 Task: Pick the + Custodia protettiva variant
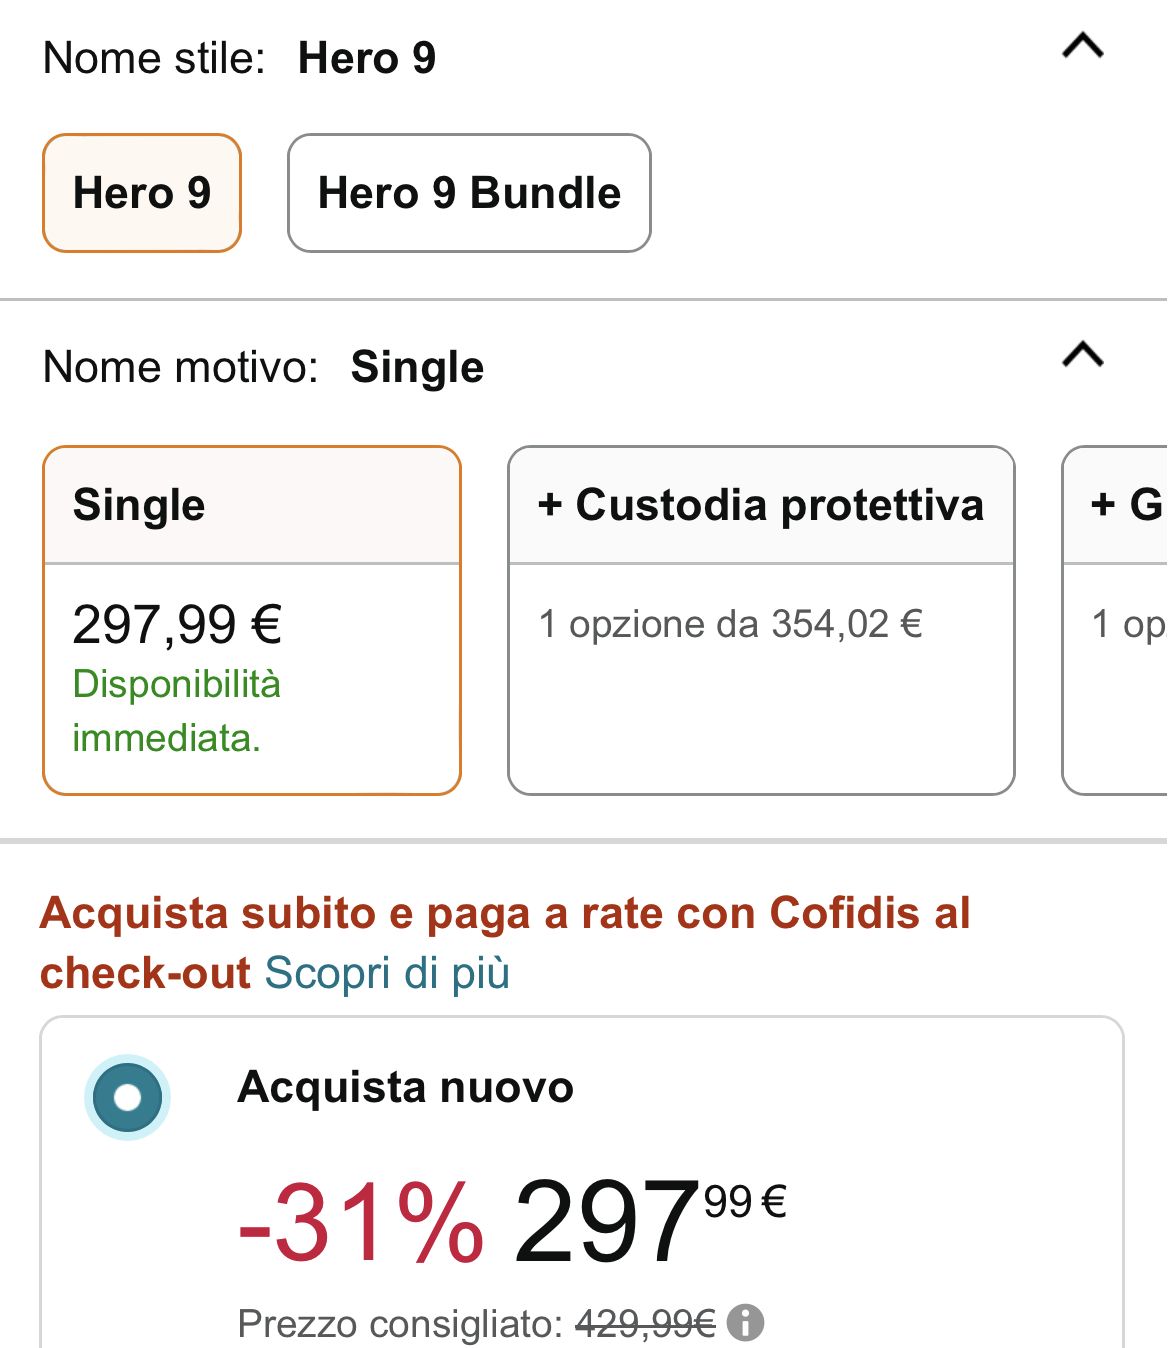click(x=761, y=505)
